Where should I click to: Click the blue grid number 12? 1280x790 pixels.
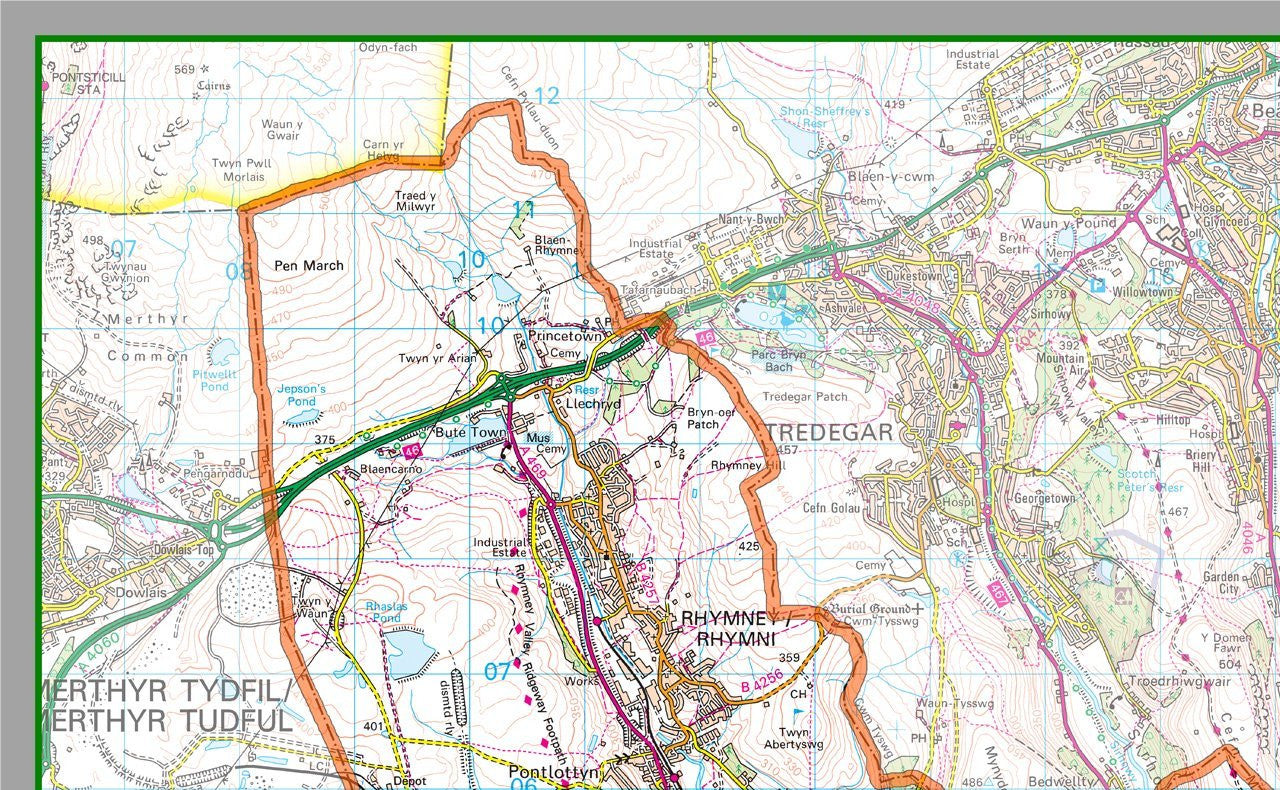click(x=546, y=96)
